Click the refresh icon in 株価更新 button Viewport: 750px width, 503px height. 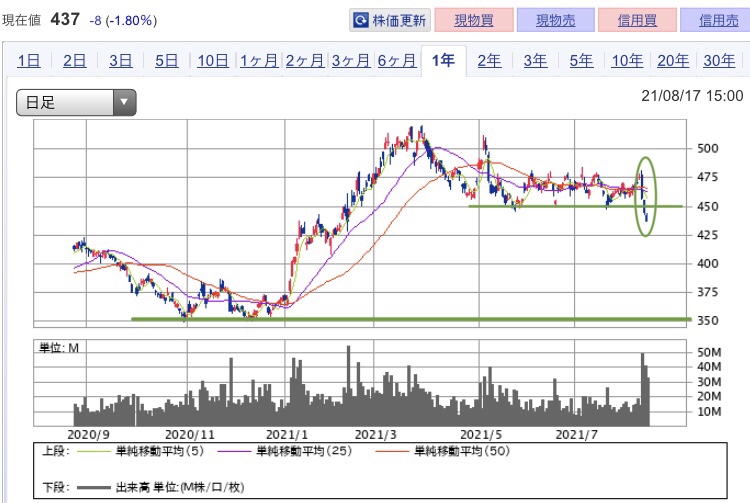(360, 20)
